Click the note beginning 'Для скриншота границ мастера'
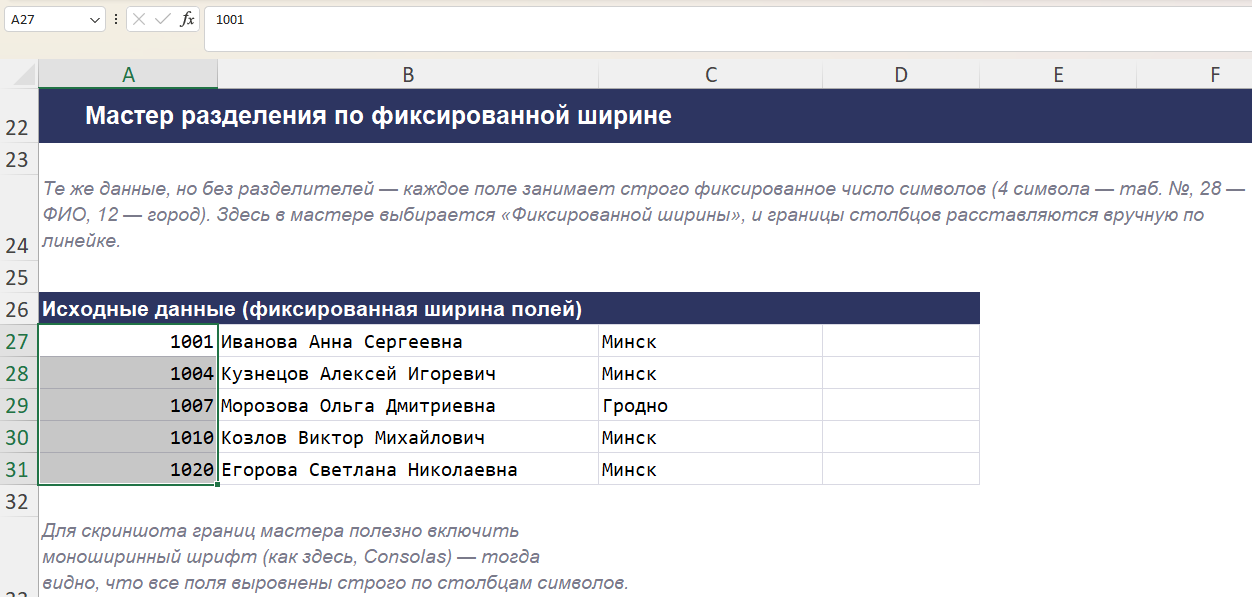The width and height of the screenshot is (1252, 597). click(335, 556)
